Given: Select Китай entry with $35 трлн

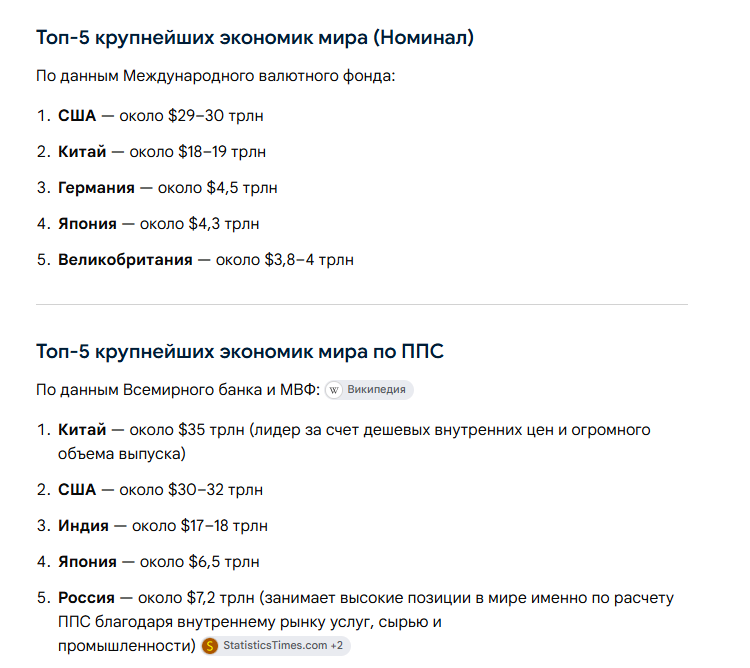Looking at the screenshot, I should [x=354, y=442].
